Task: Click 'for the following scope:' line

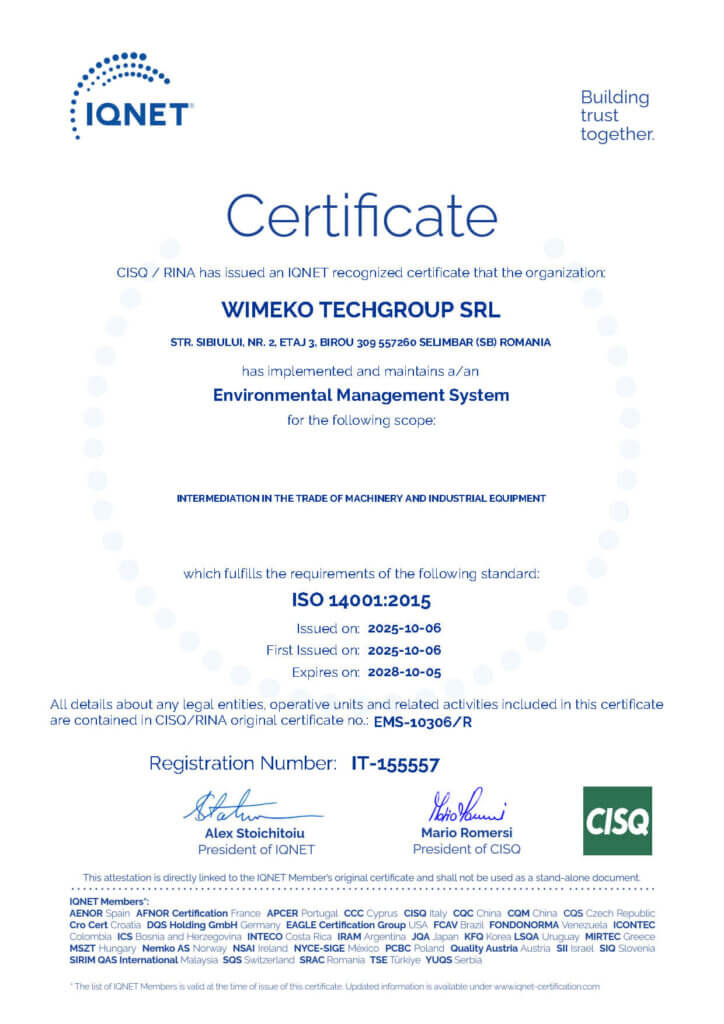Action: pyautogui.click(x=361, y=420)
